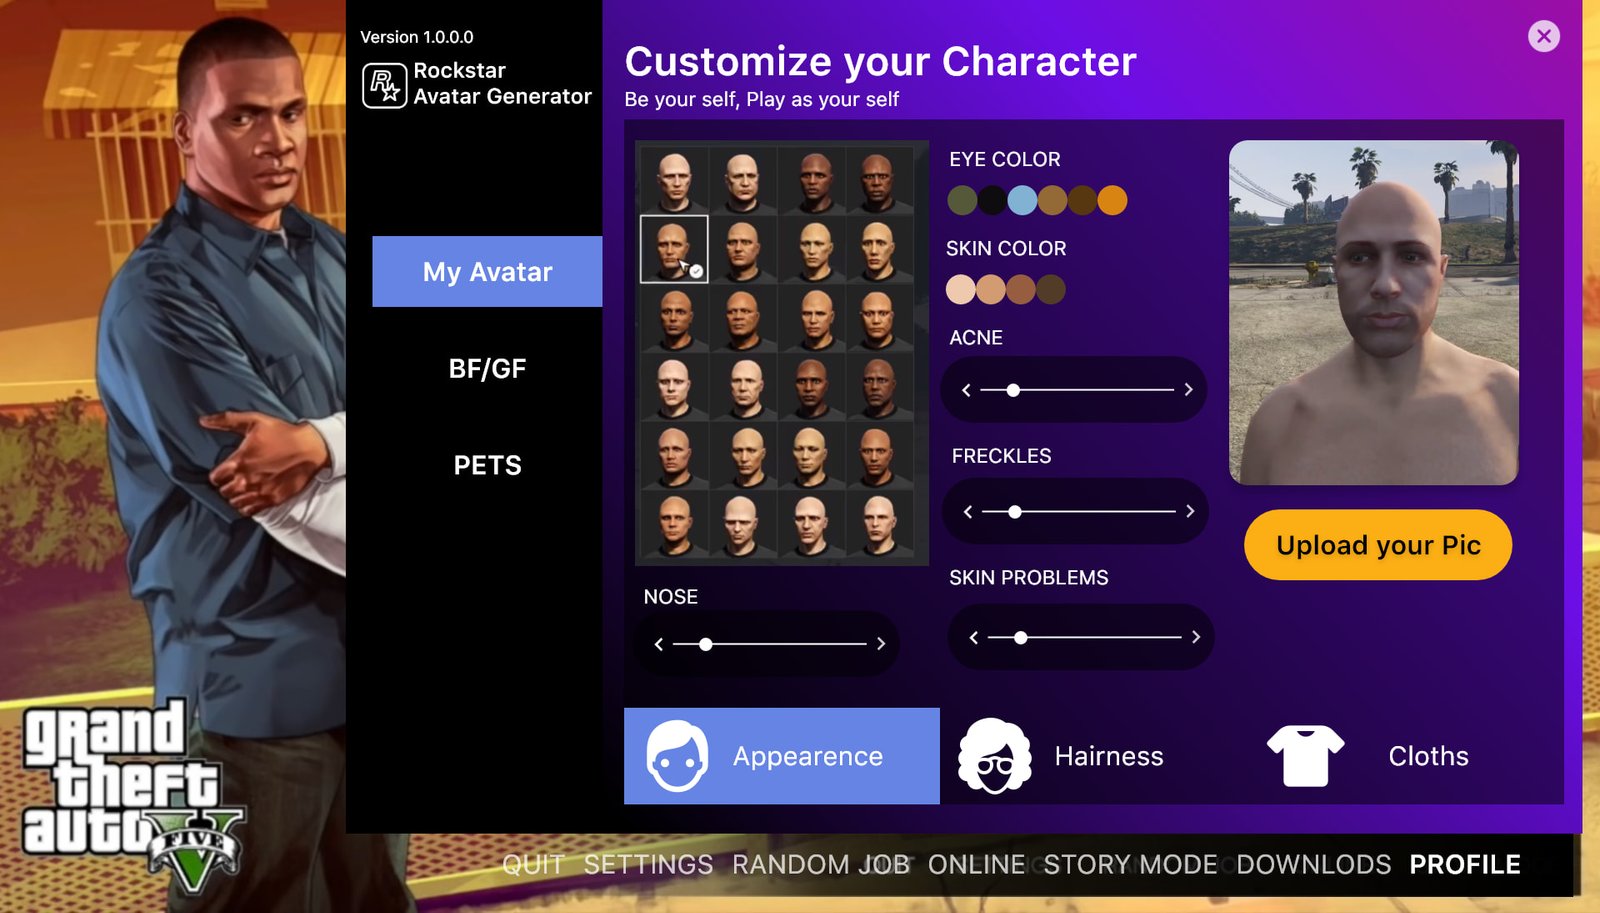Increase SKIN PROBLEMS with right chevron
The width and height of the screenshot is (1600, 913).
(1196, 637)
